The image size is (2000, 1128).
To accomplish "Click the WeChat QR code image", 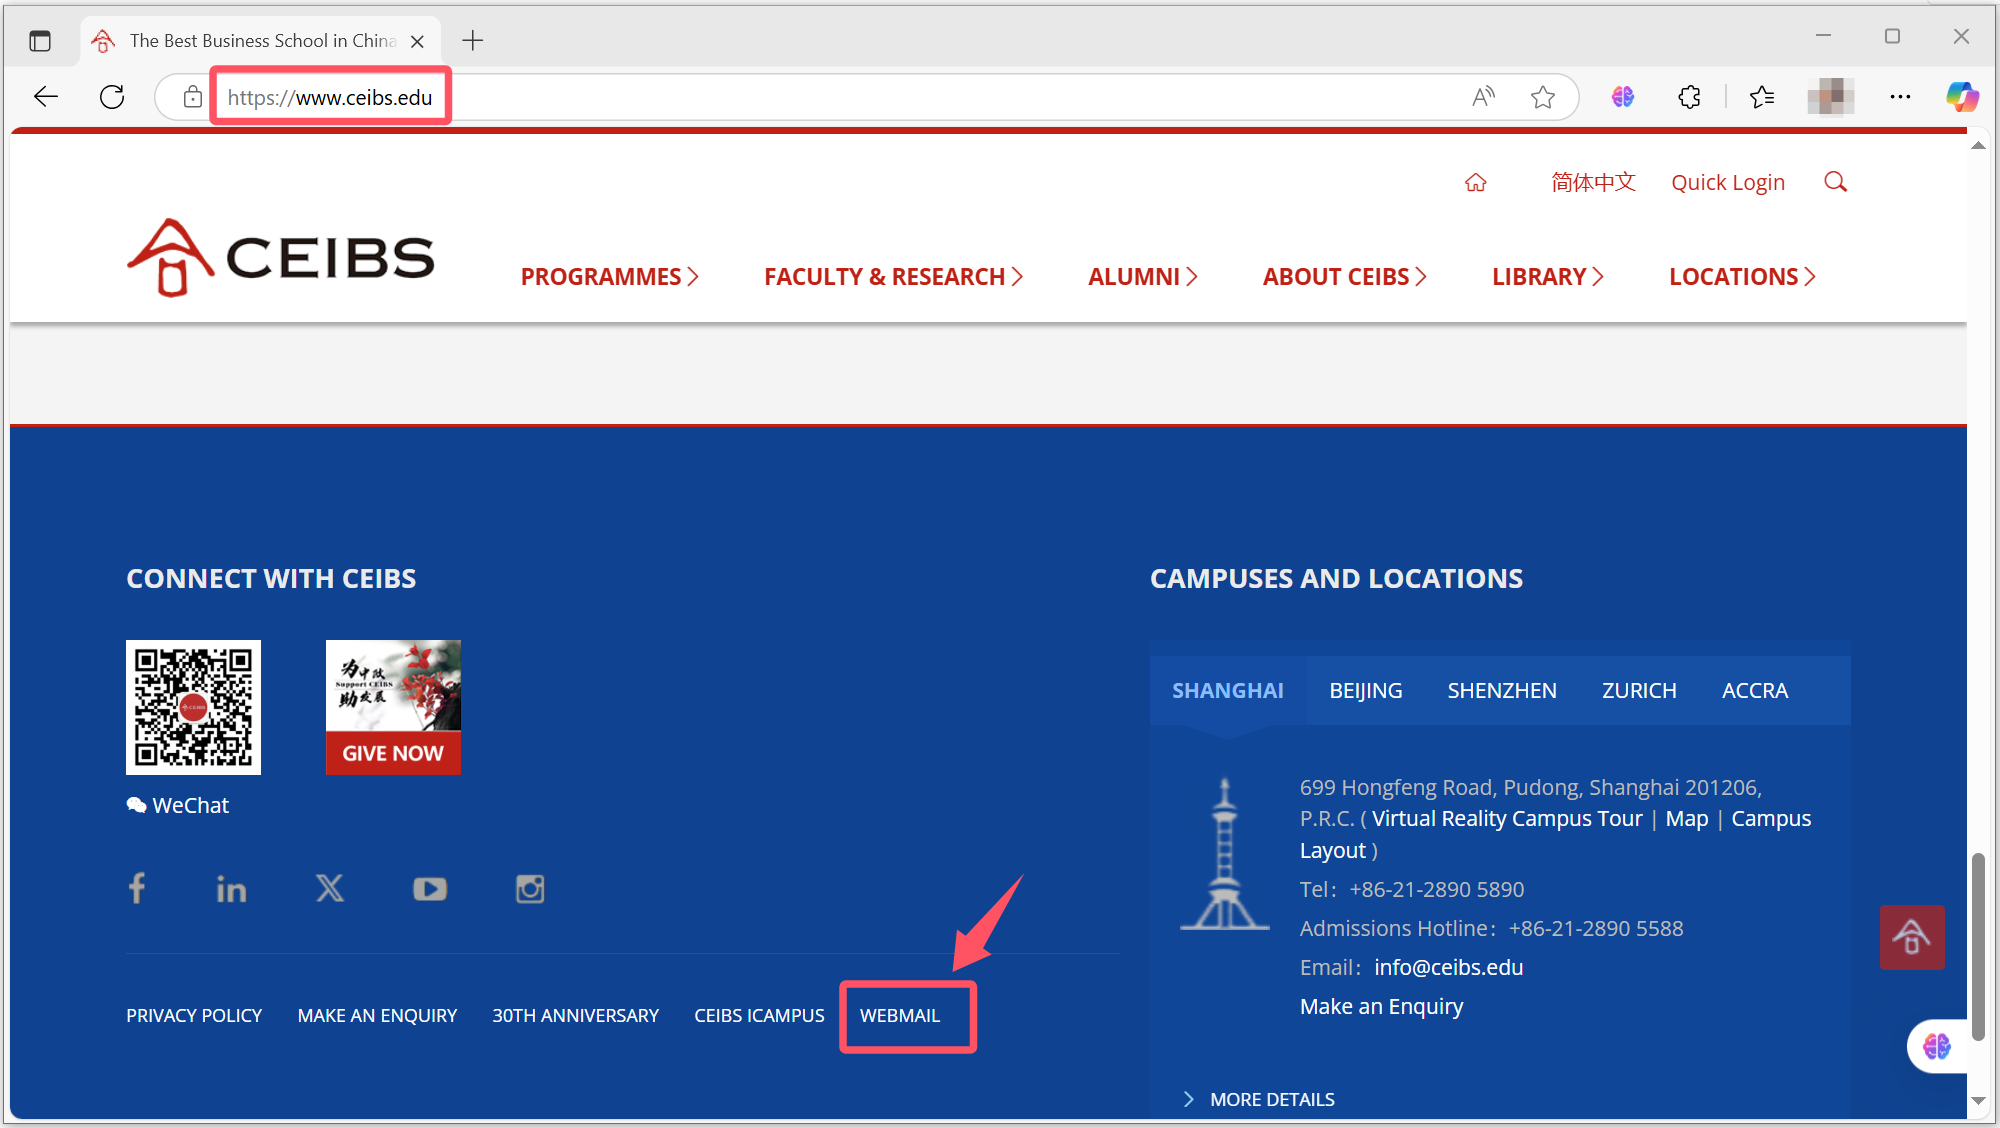I will point(193,707).
